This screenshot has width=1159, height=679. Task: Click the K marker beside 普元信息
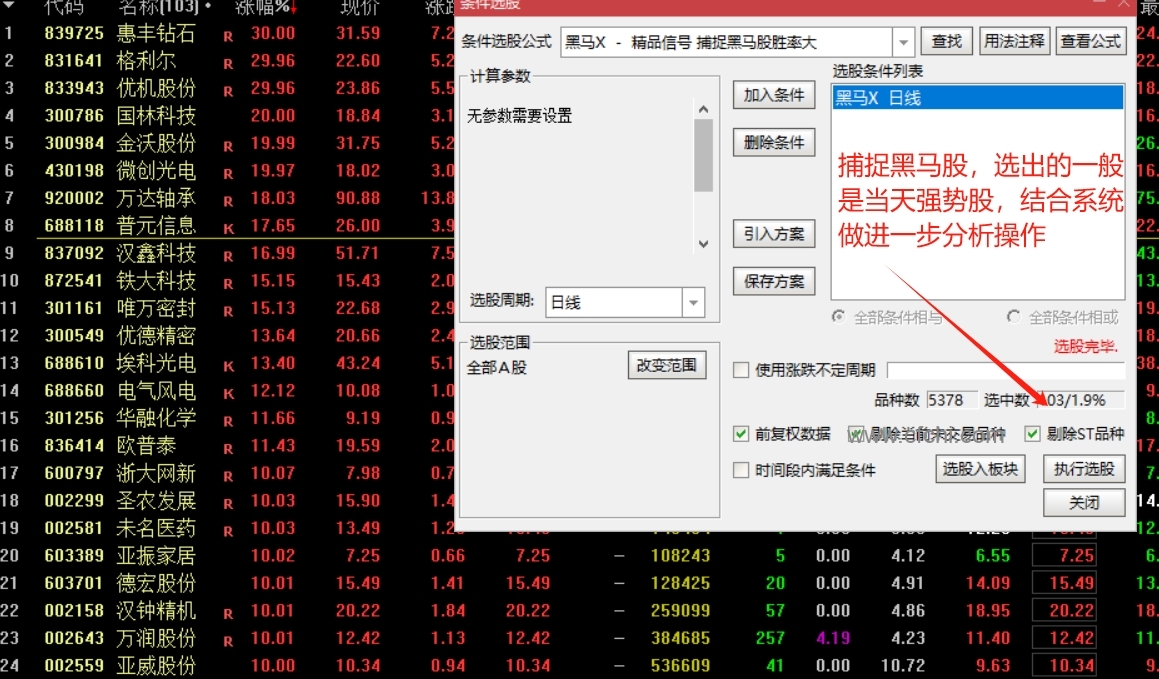[228, 228]
